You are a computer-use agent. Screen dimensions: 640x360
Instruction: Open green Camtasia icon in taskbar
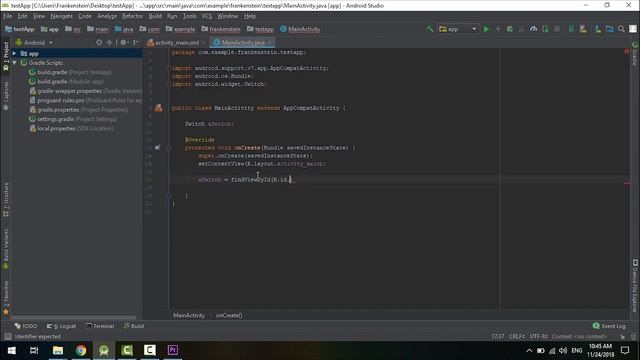pyautogui.click(x=127, y=350)
